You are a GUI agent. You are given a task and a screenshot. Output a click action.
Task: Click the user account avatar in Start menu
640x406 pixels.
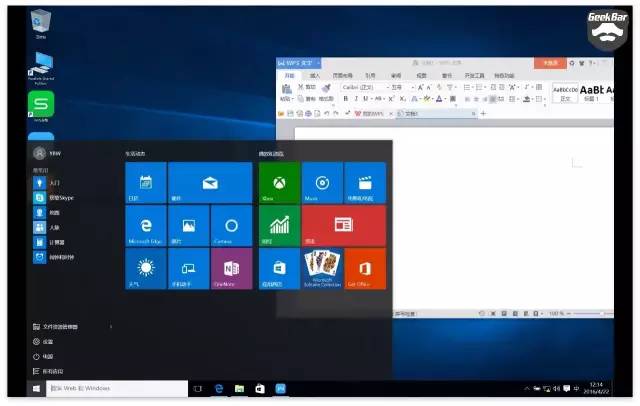click(40, 153)
